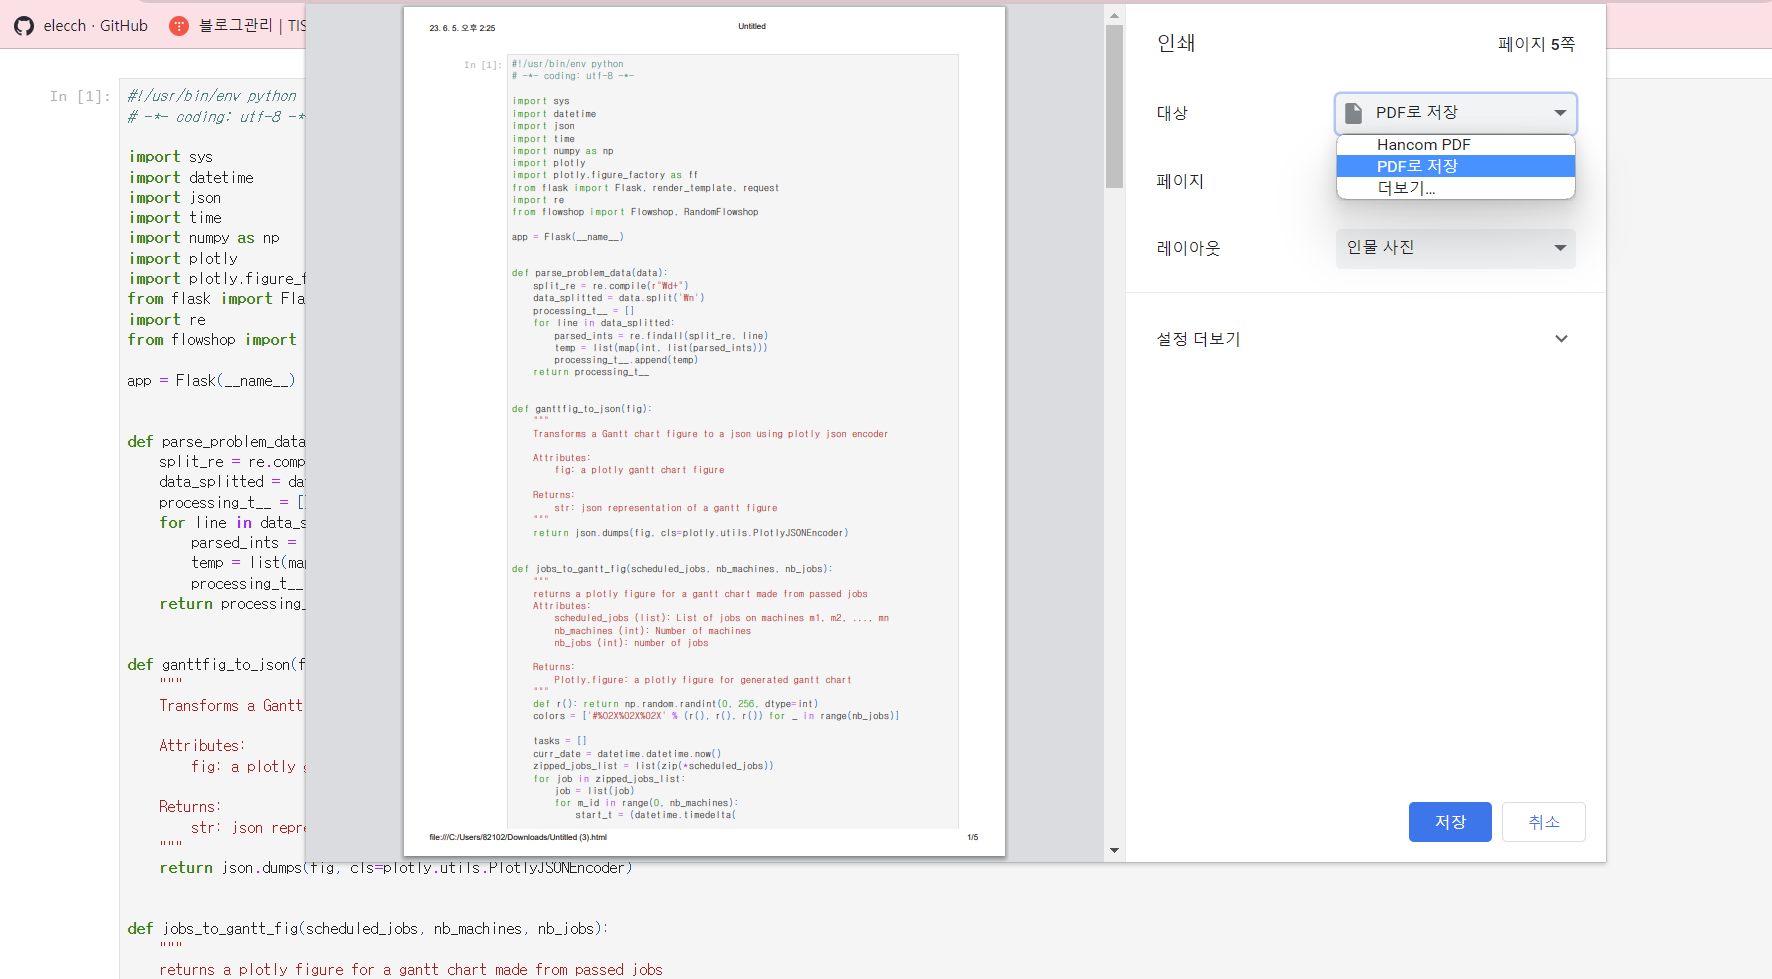This screenshot has height=979, width=1772.
Task: Click the preview scrollbar thumb
Action: click(1114, 106)
